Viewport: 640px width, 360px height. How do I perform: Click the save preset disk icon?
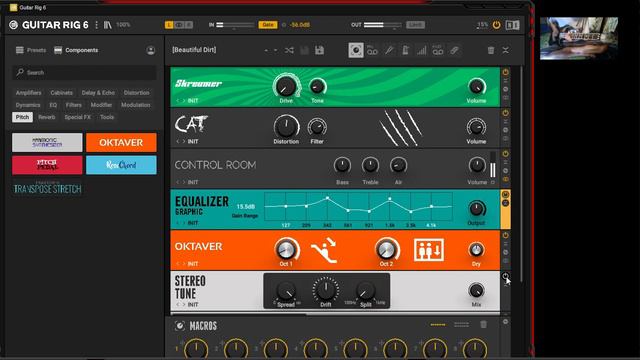[304, 50]
